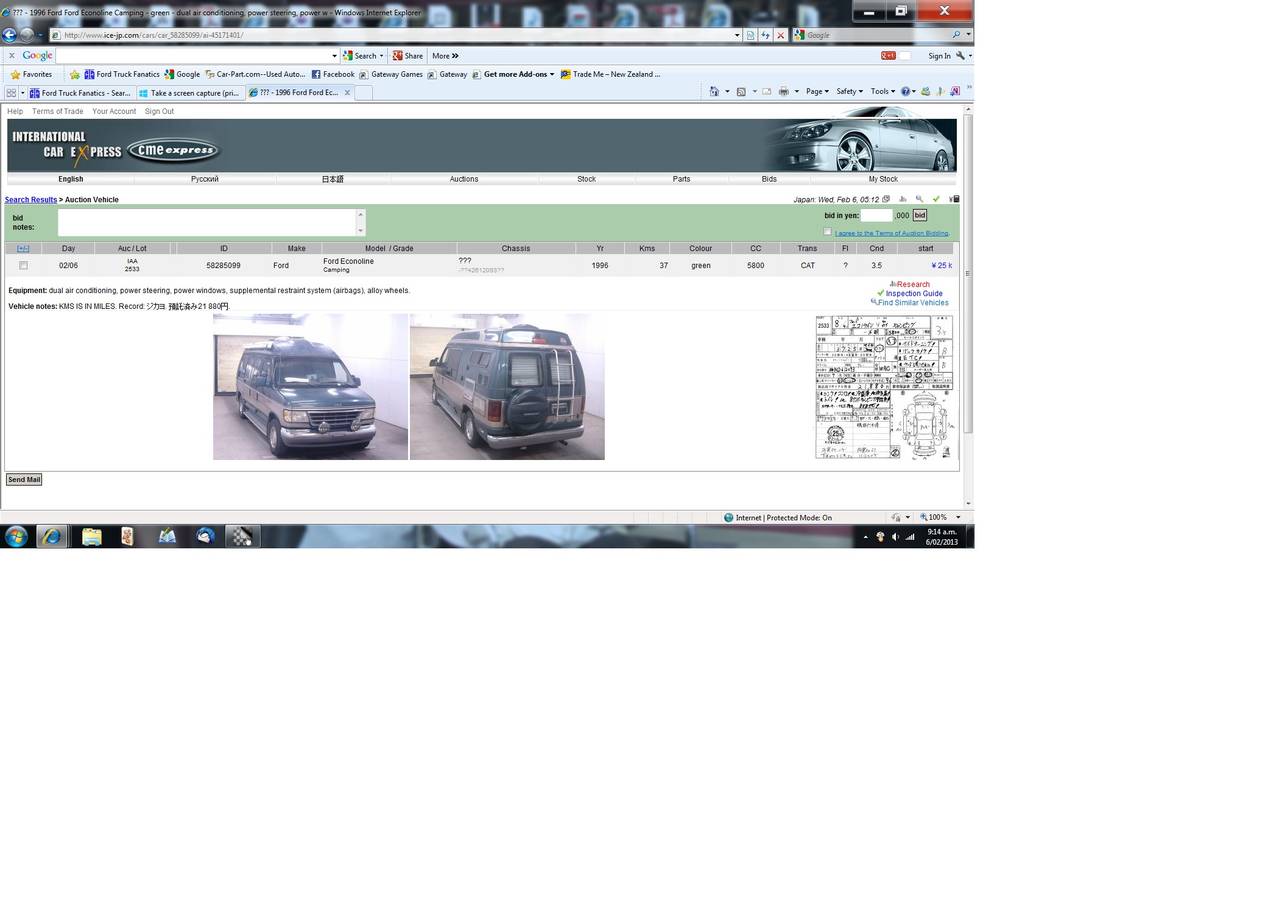Open the My Stock menu item
This screenshot has width=1279, height=906.
click(883, 179)
